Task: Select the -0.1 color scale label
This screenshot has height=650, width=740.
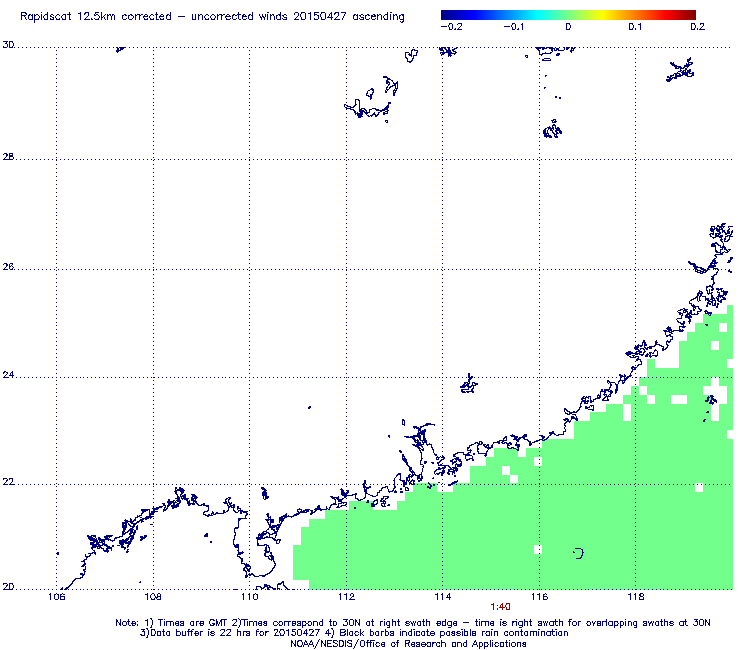Action: pos(514,27)
